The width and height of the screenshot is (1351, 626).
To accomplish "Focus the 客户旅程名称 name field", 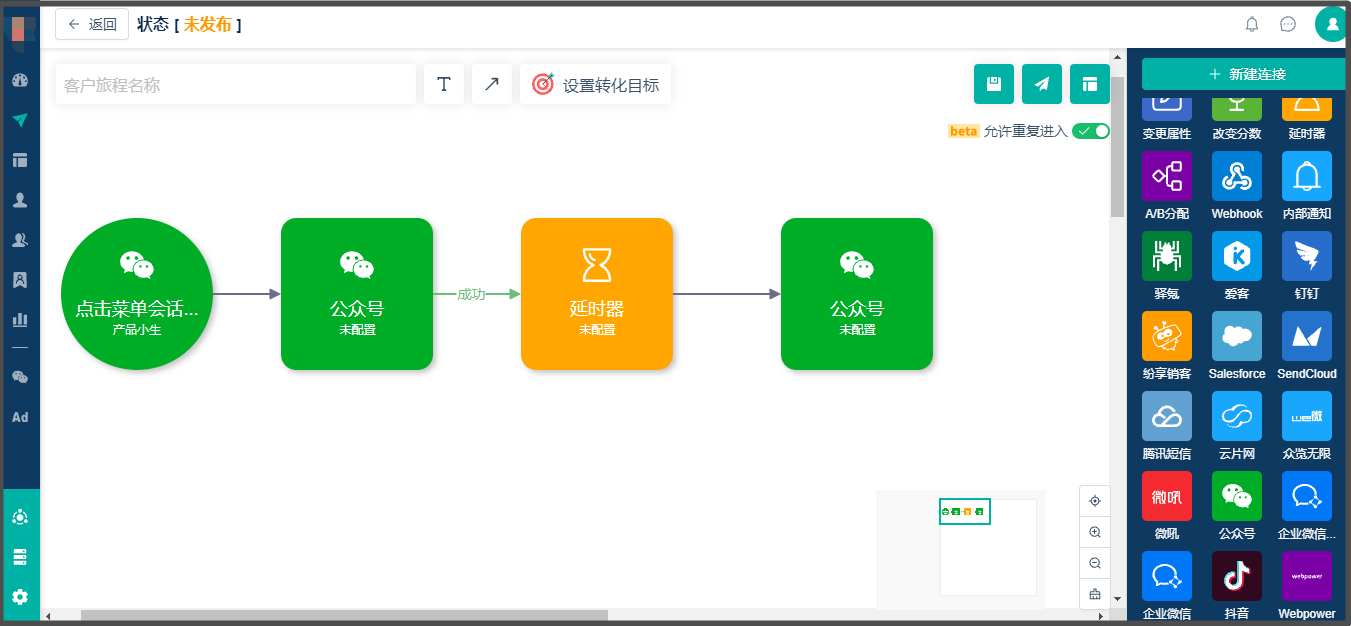I will (x=236, y=85).
